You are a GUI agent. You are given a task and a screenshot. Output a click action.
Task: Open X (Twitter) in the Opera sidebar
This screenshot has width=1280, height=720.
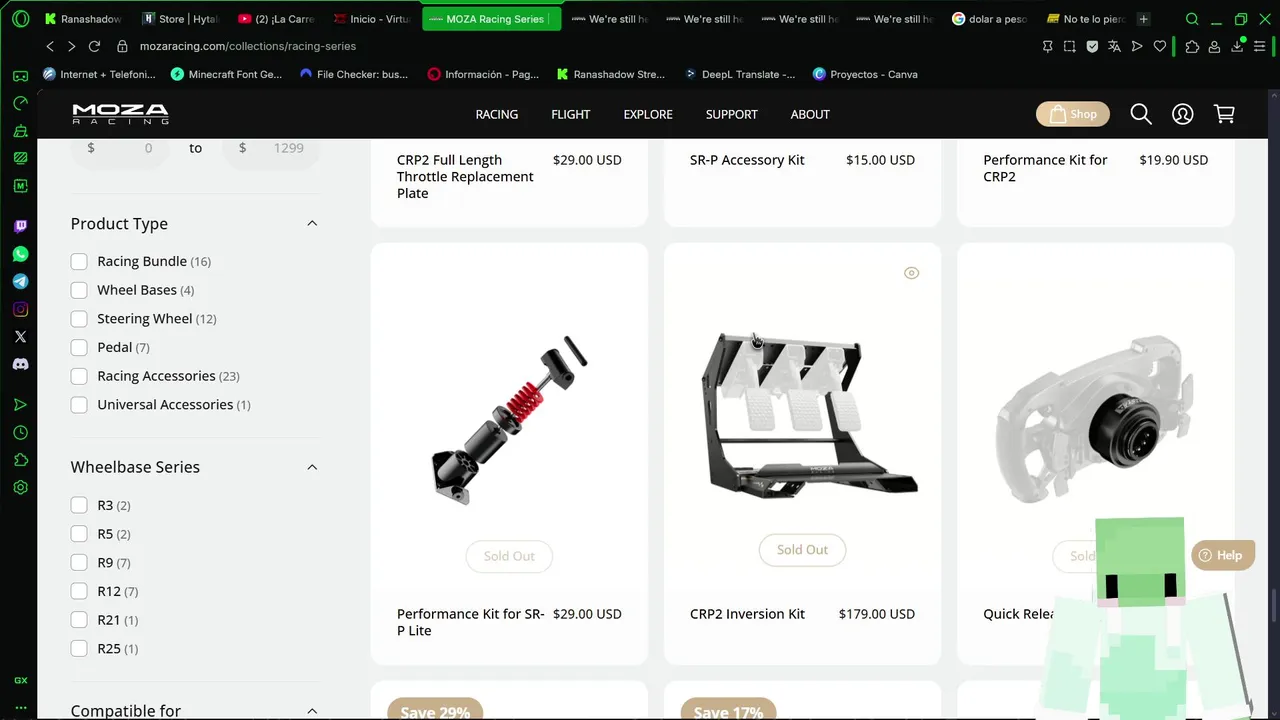[x=20, y=337]
